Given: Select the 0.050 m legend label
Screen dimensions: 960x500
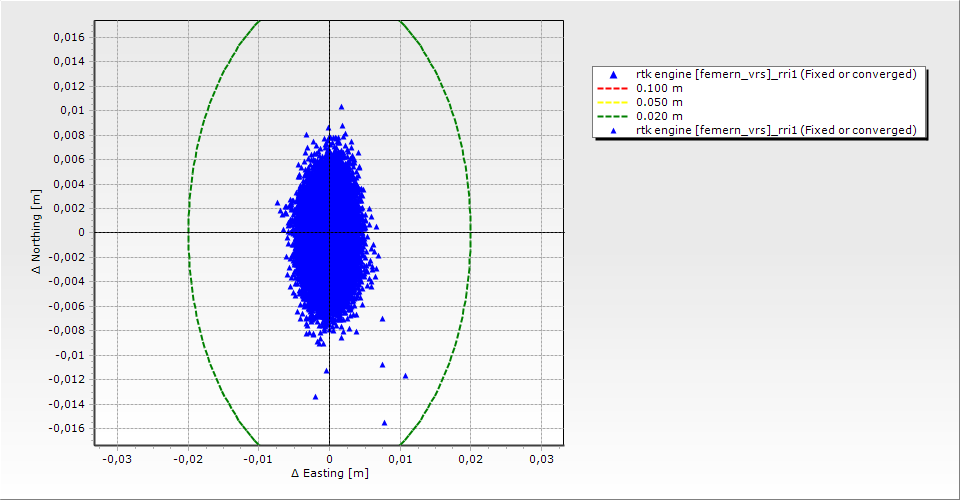Looking at the screenshot, I should 659,102.
